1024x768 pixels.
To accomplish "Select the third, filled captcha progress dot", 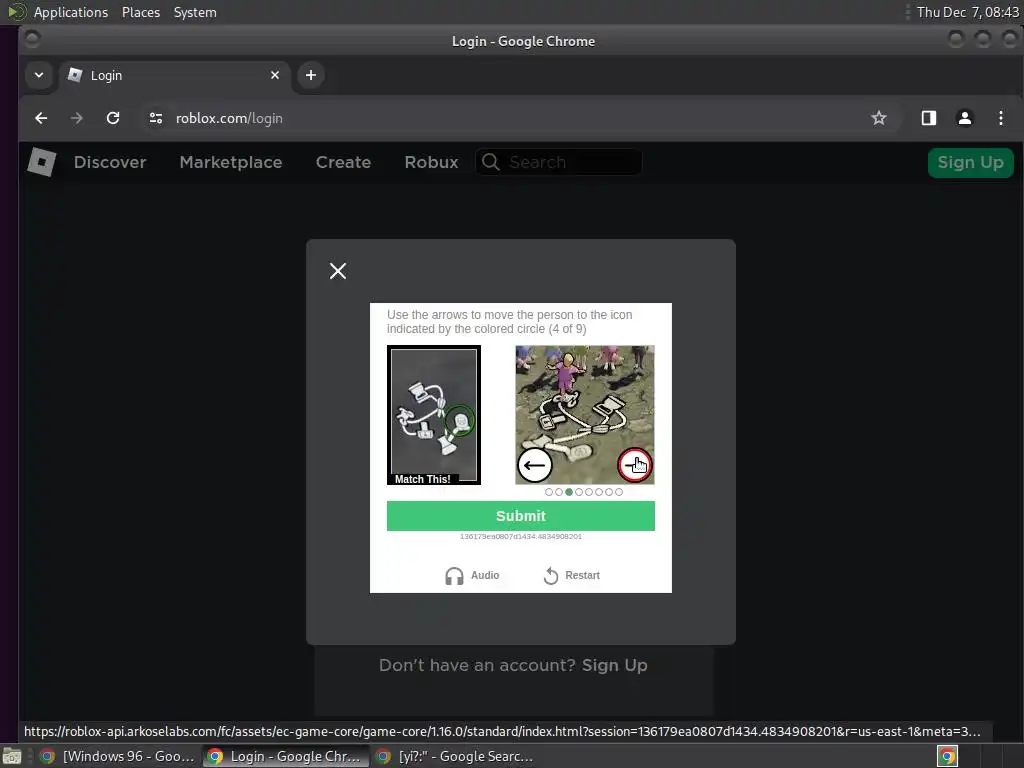I will [569, 492].
